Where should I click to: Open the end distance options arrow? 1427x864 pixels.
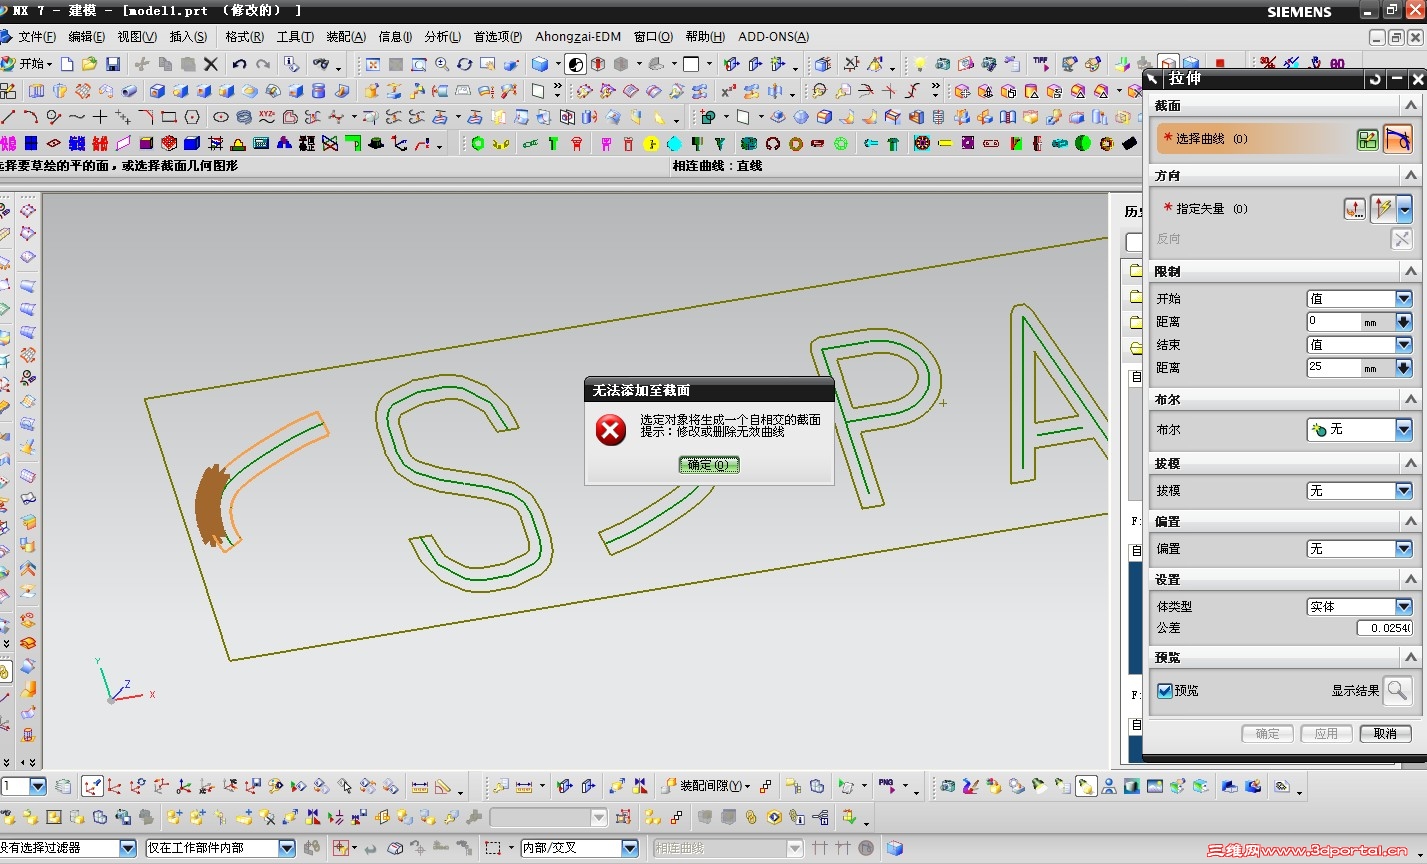click(x=1404, y=368)
